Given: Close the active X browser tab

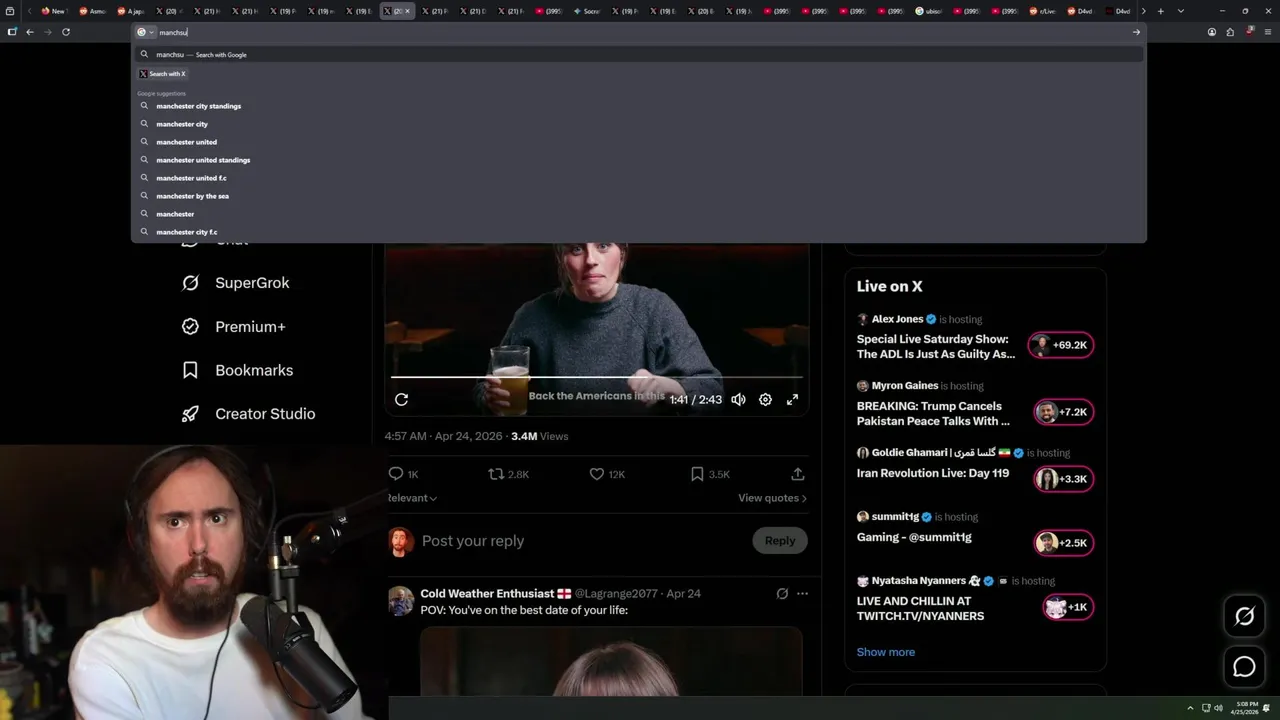Looking at the screenshot, I should (407, 11).
